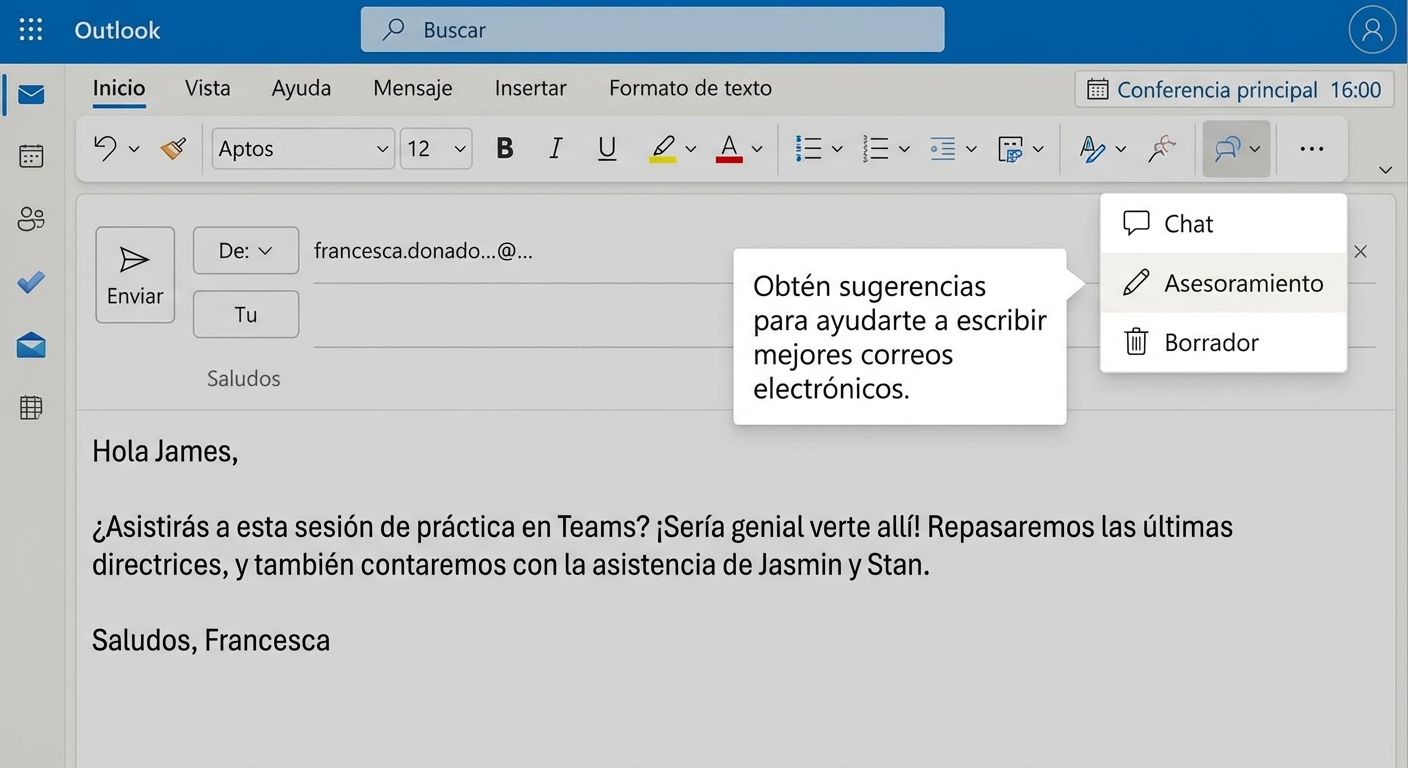Switch to the Insertar ribbon tab
The image size is (1408, 768).
coord(530,88)
